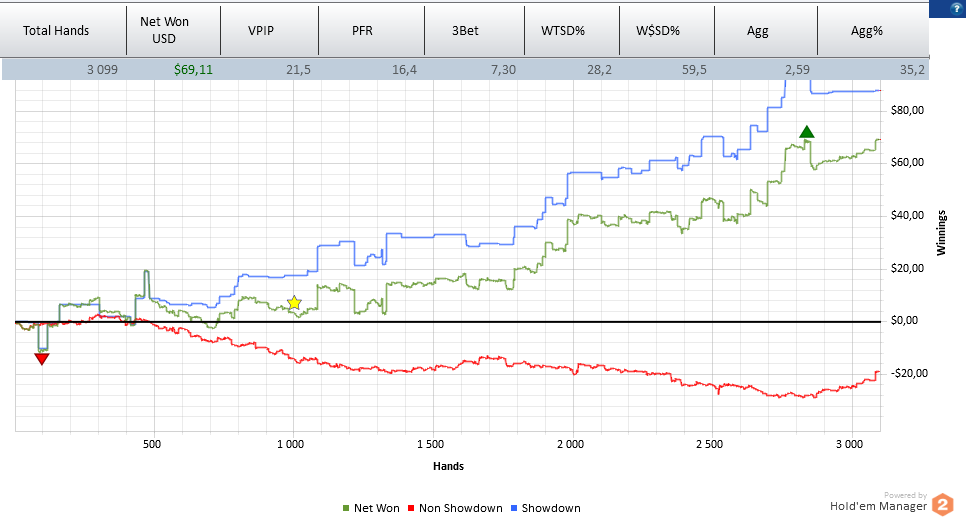Click the $80,00 y-axis label
This screenshot has width=966, height=521.
[x=907, y=110]
